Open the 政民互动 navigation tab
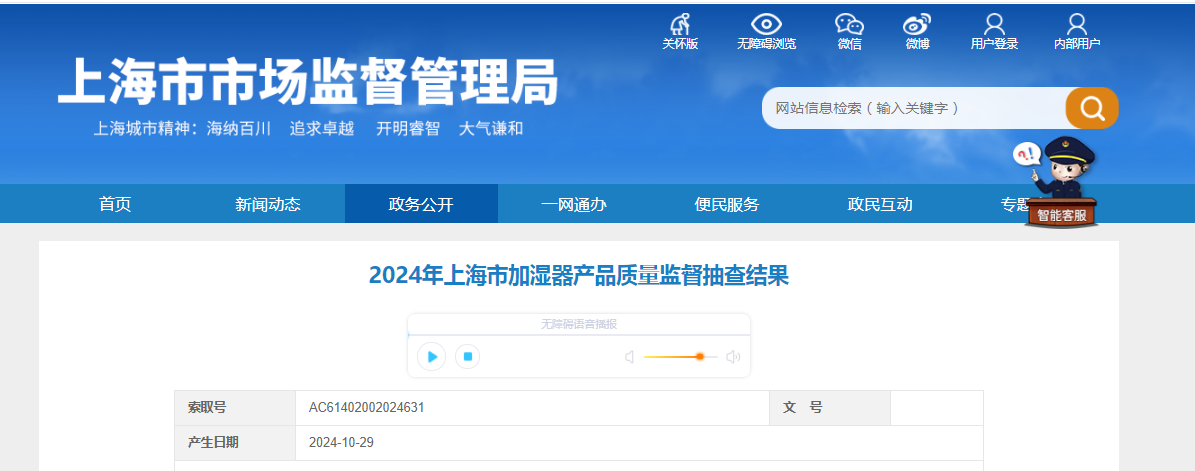Viewport: 1195px width, 471px height. tap(879, 204)
